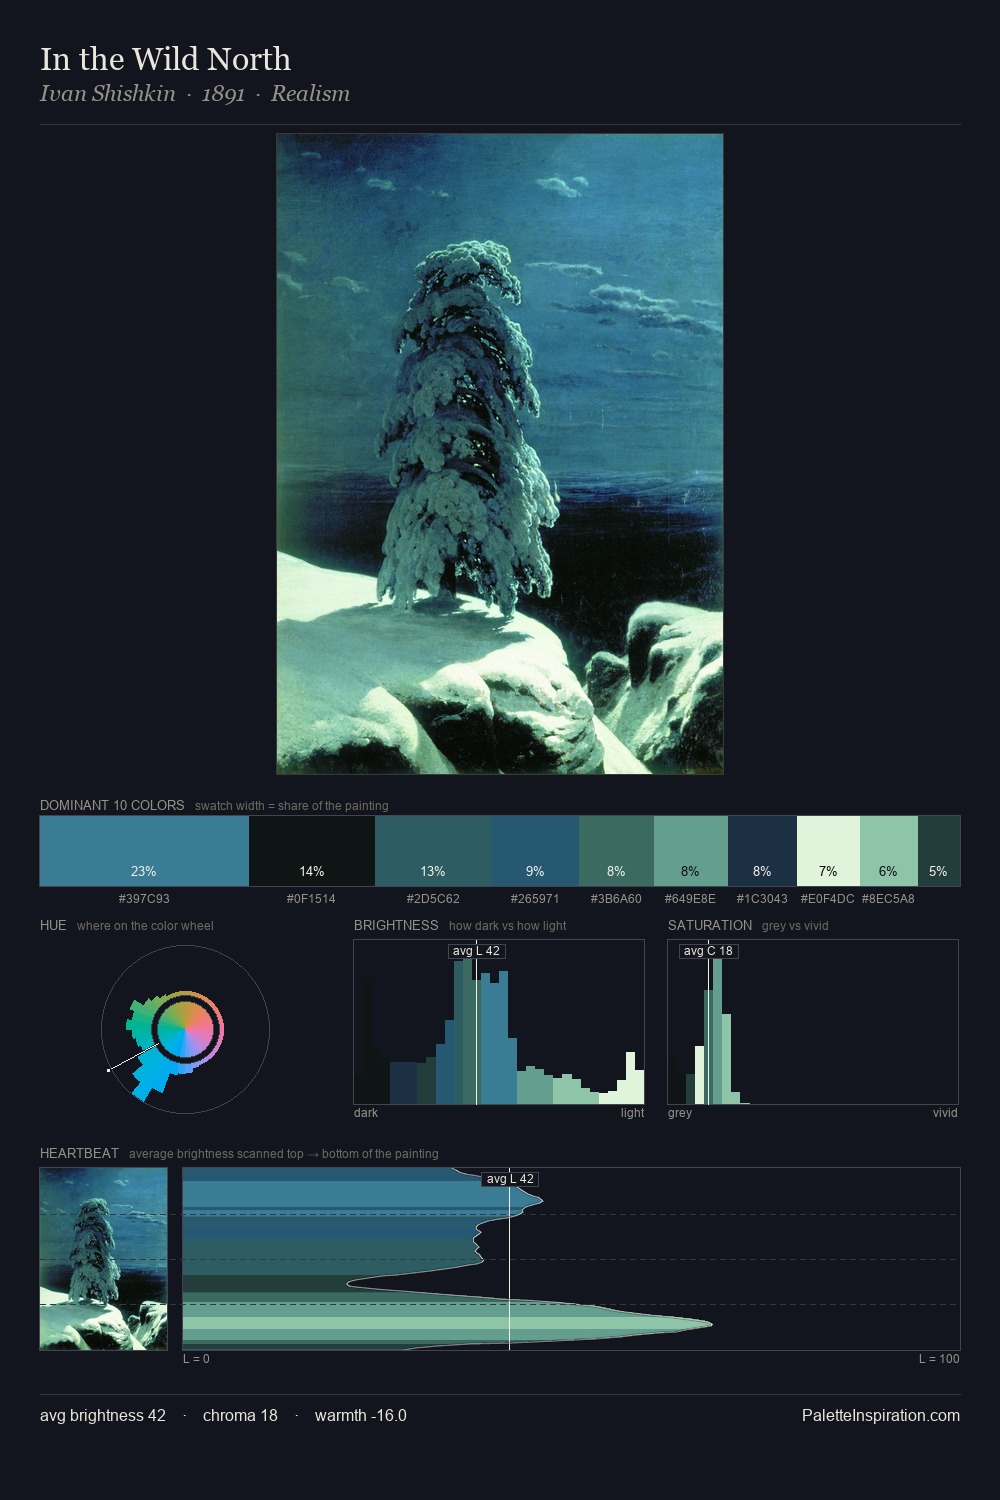Image resolution: width=1000 pixels, height=1500 pixels.
Task: Click the 'DOMINANT 10 COLORS' heading
Action: (x=112, y=805)
